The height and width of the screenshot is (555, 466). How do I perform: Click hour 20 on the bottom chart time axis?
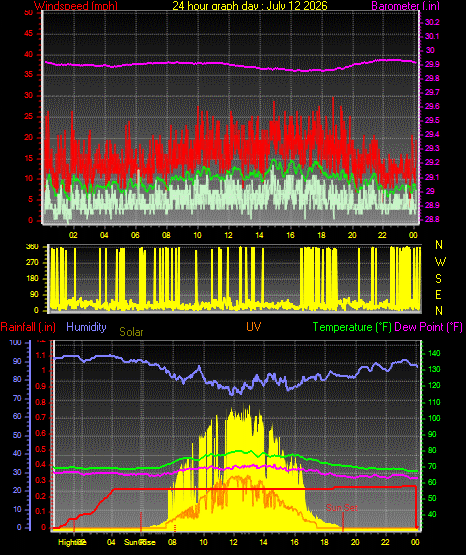[x=355, y=542]
